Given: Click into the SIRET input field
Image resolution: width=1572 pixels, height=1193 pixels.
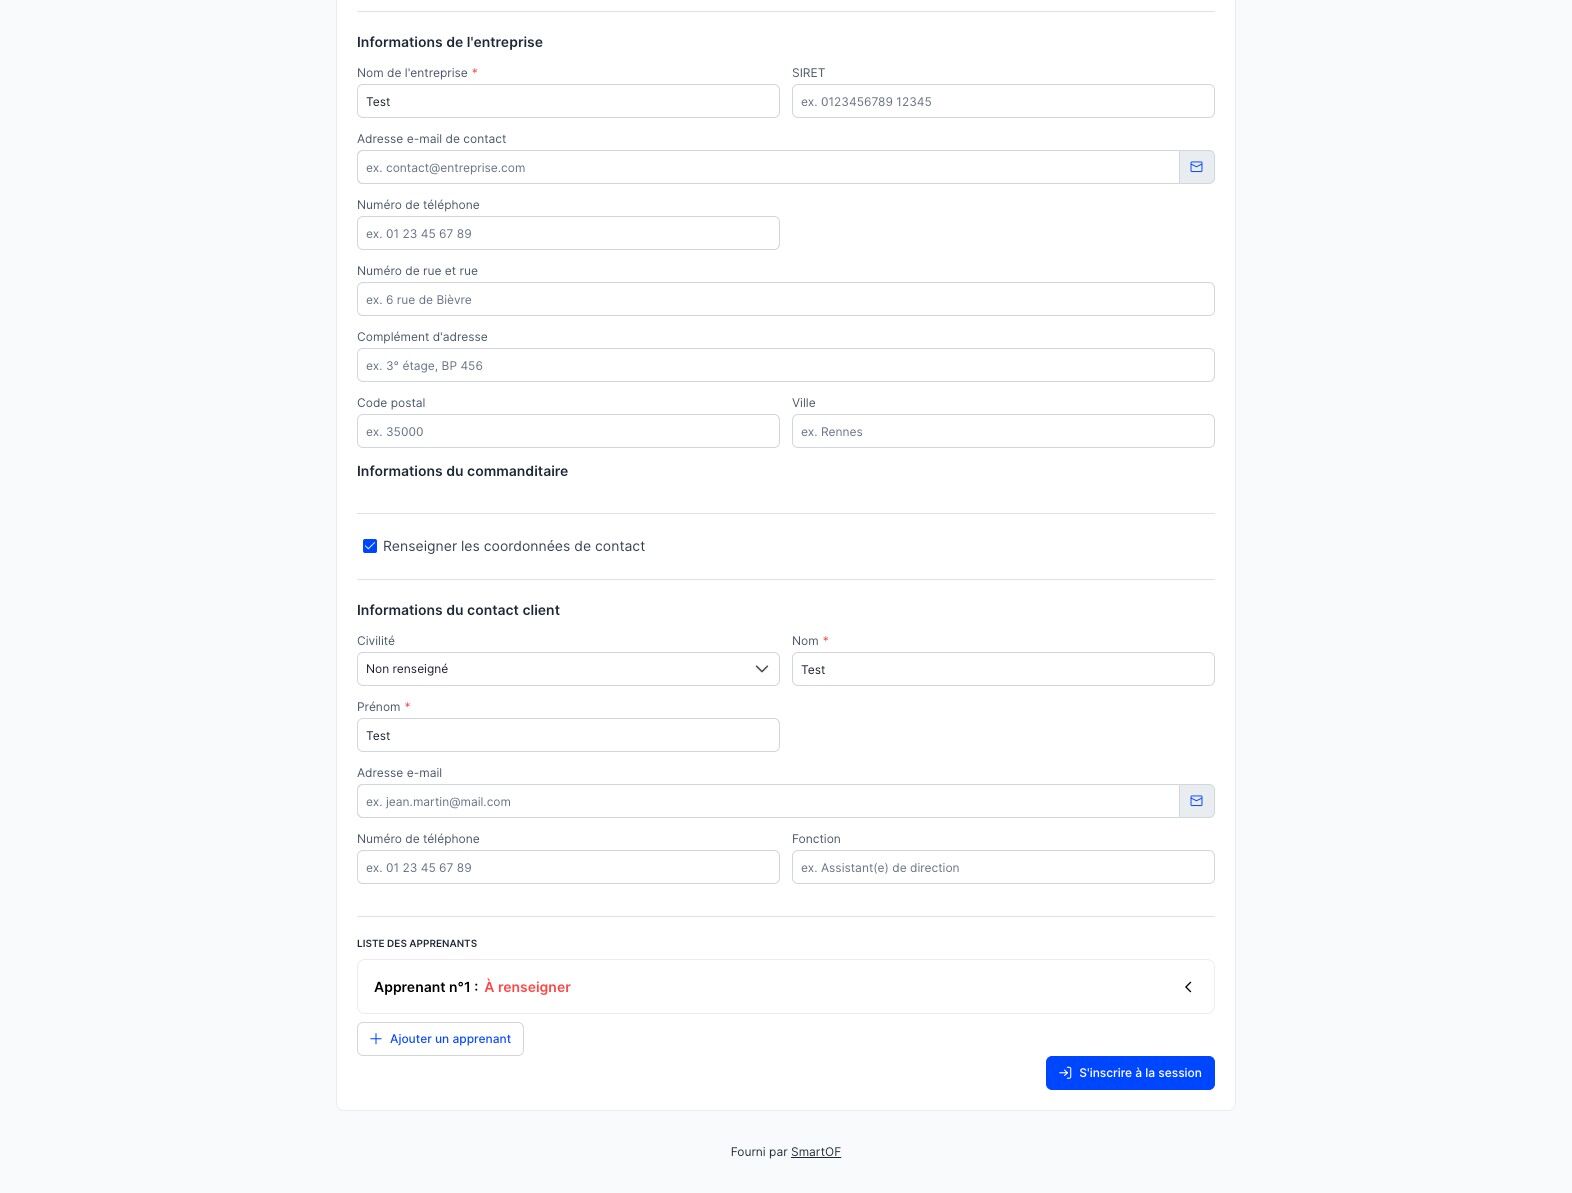Looking at the screenshot, I should [x=1003, y=101].
